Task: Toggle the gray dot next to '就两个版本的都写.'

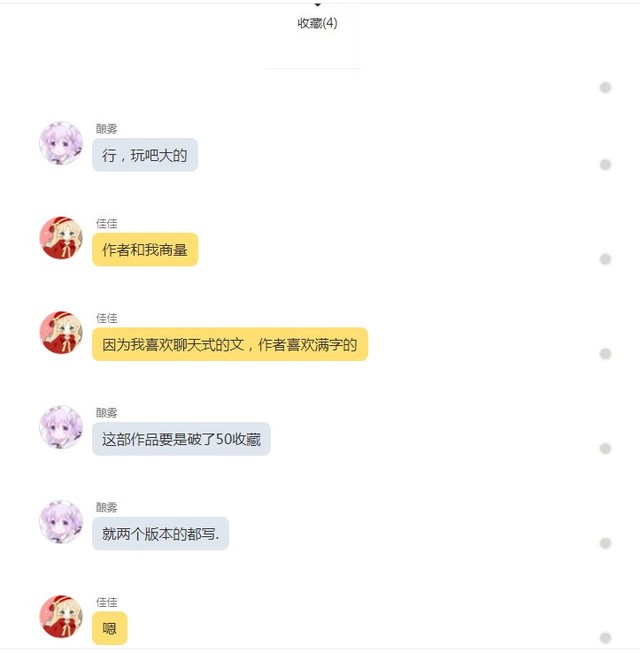Action: pos(605,543)
